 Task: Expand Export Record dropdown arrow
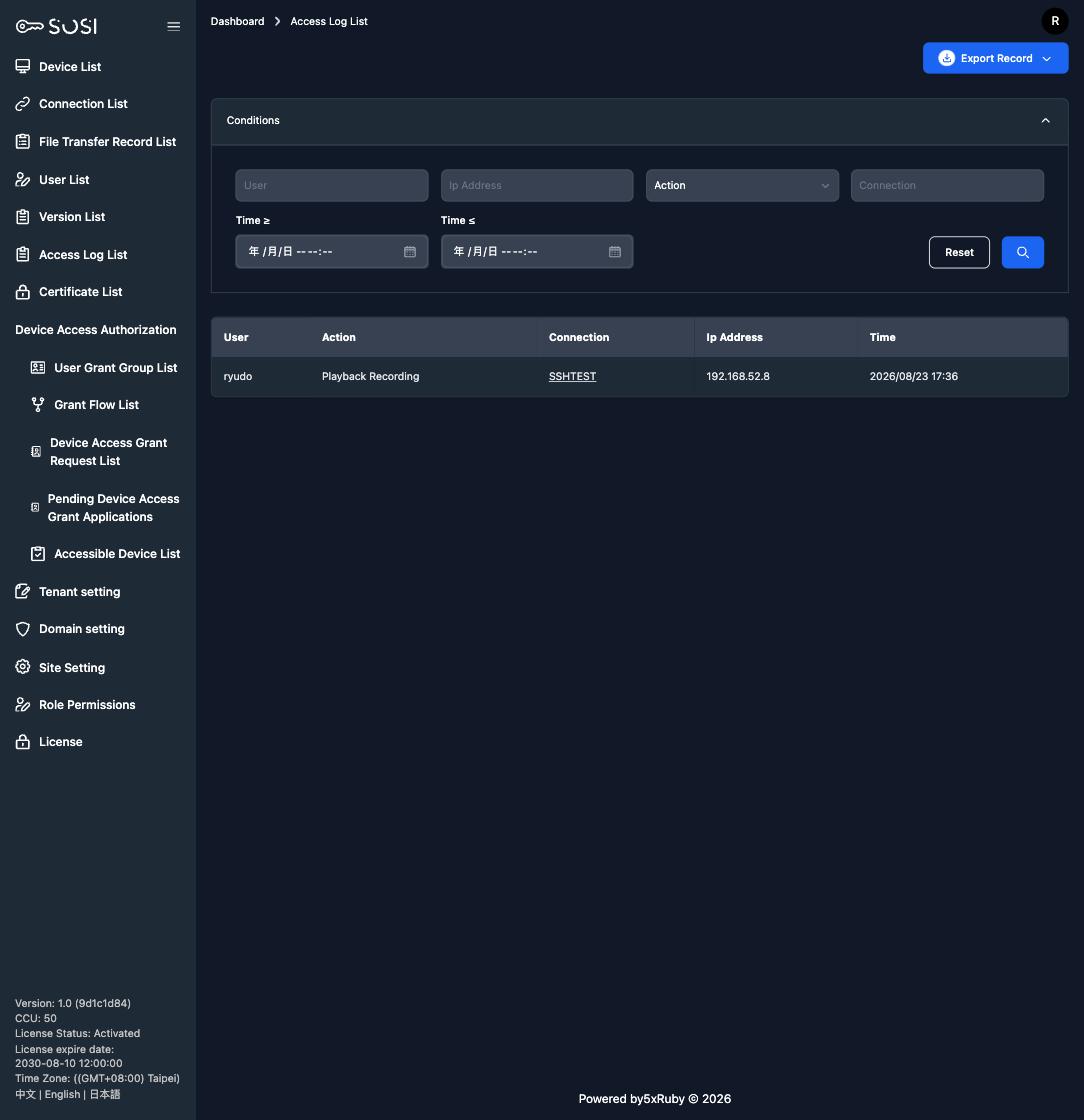[x=1047, y=59]
